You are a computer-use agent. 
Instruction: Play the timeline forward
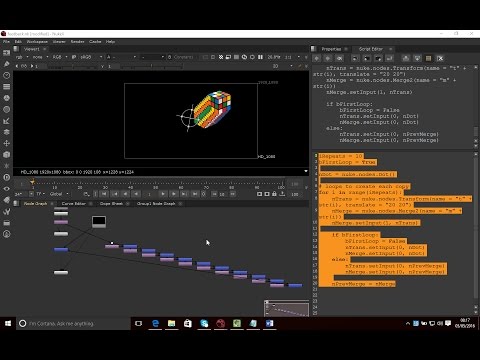tap(163, 194)
